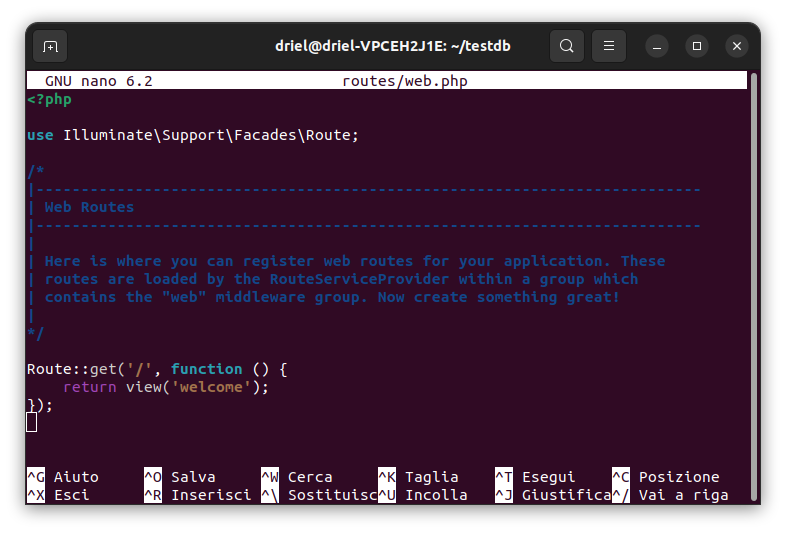Image resolution: width=786 pixels, height=533 pixels.
Task: Click the ^W Cerca search shortcut
Action: point(297,477)
